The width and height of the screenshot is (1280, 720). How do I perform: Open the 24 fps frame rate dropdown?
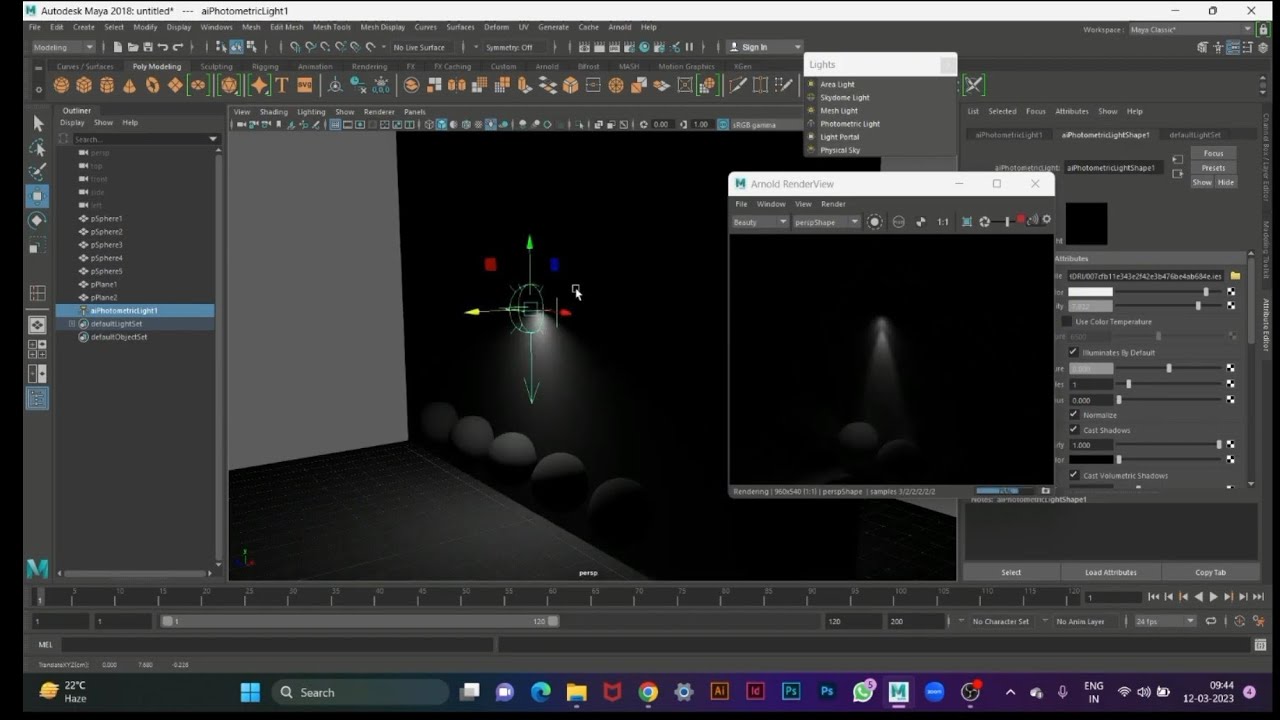click(x=1165, y=621)
